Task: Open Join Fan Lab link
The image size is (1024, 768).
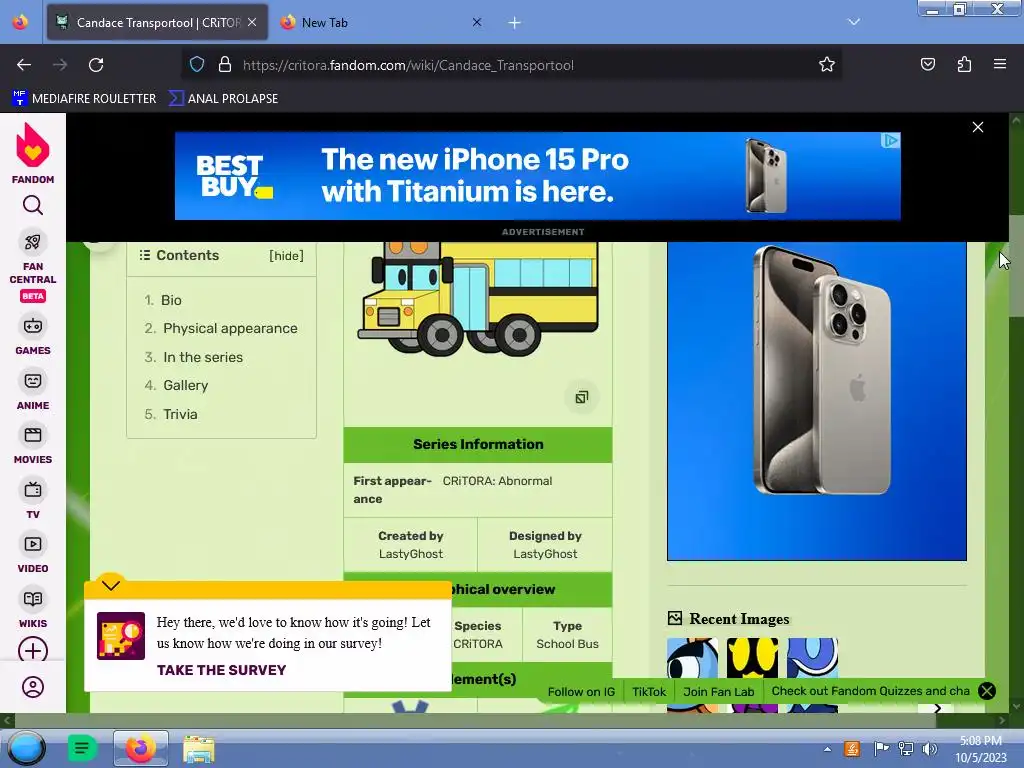Action: [718, 692]
